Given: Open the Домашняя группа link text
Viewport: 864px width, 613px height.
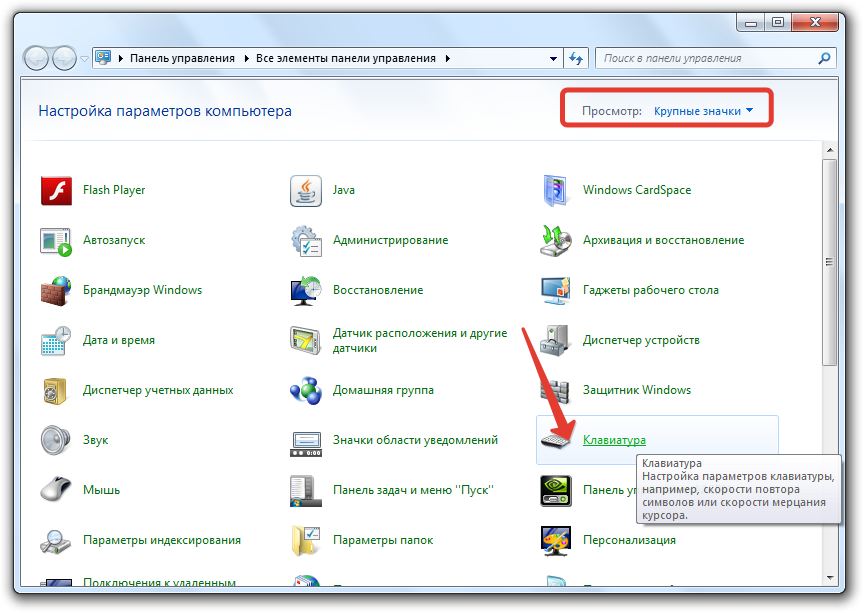Looking at the screenshot, I should pos(384,390).
